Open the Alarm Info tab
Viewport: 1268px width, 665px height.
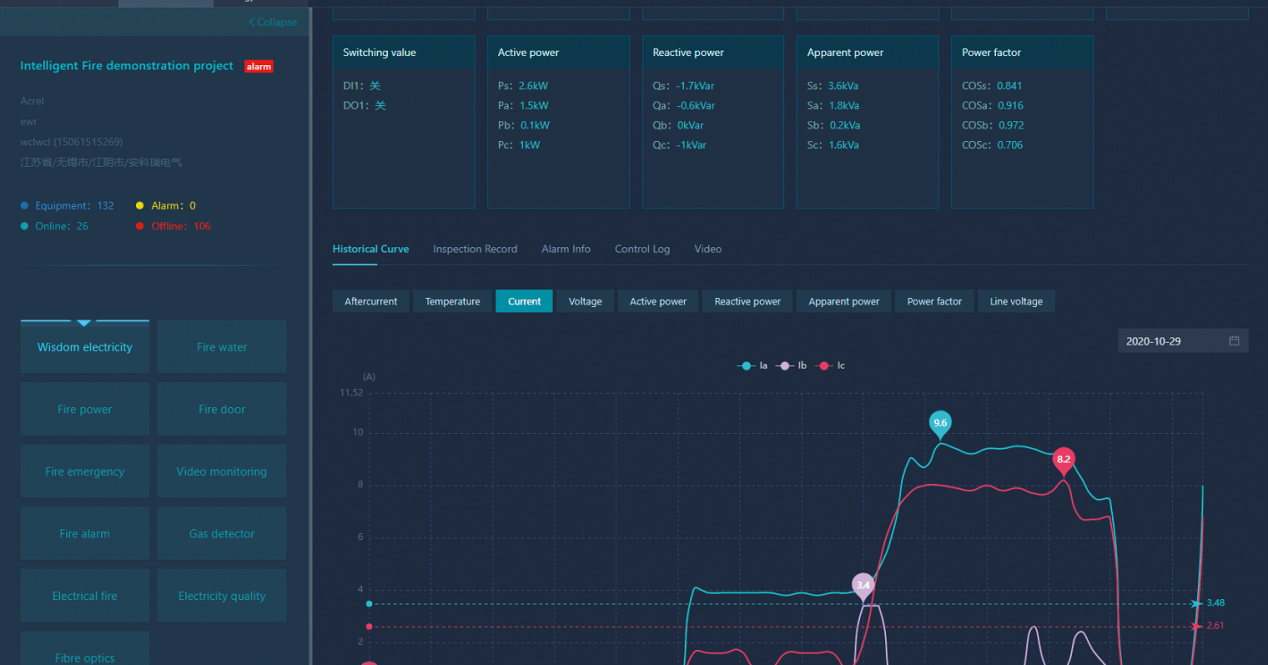(x=566, y=249)
